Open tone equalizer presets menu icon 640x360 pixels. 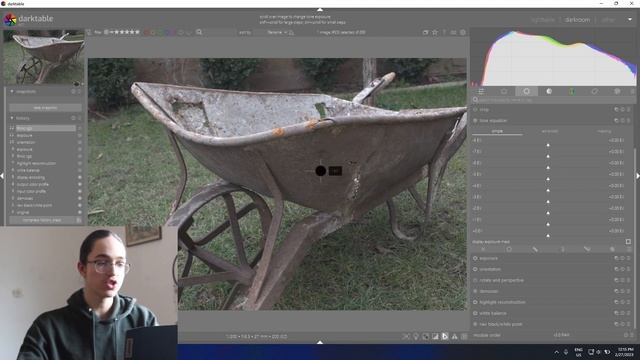click(x=629, y=121)
